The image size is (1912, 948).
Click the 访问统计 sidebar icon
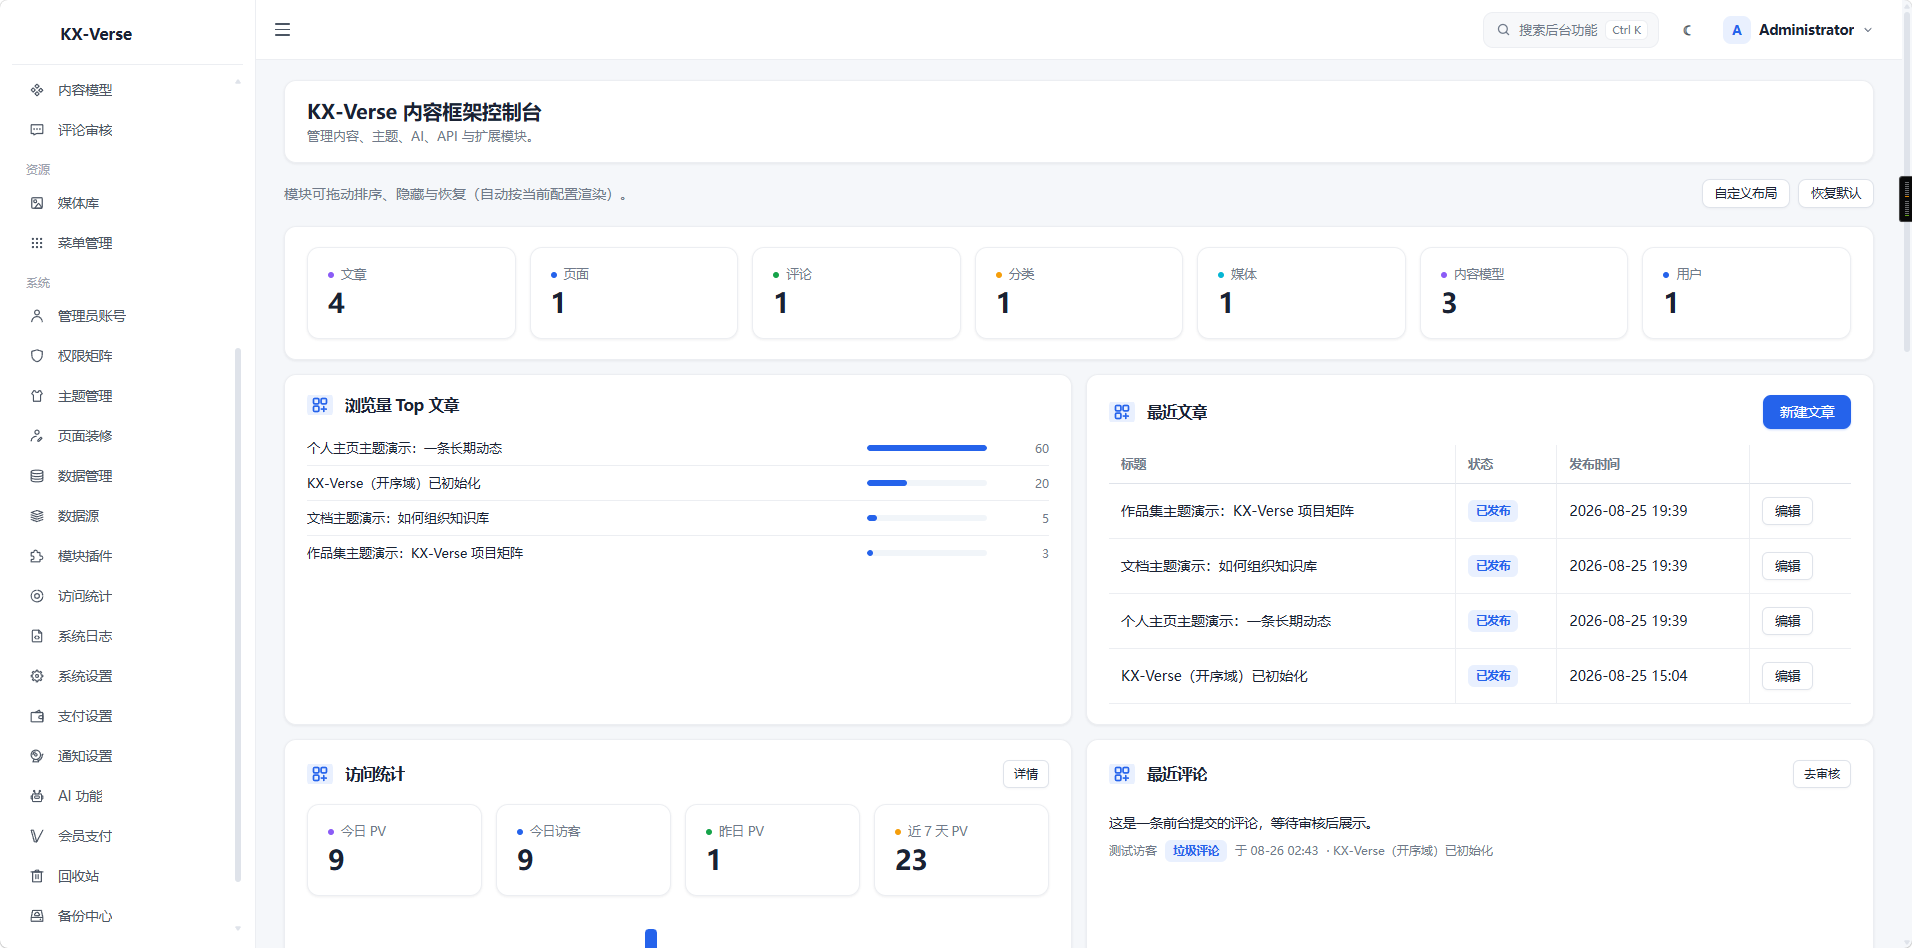point(37,596)
